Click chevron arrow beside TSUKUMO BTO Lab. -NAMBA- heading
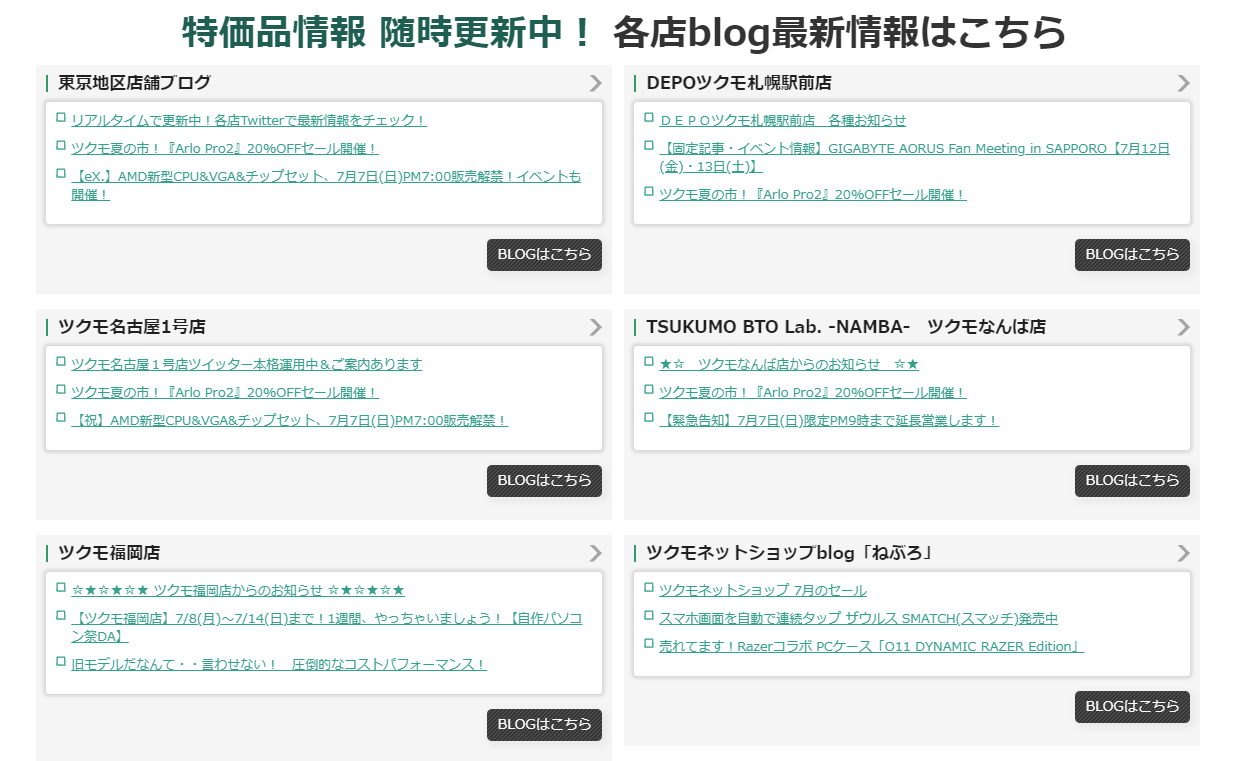This screenshot has height=761, width=1253. click(x=1184, y=327)
